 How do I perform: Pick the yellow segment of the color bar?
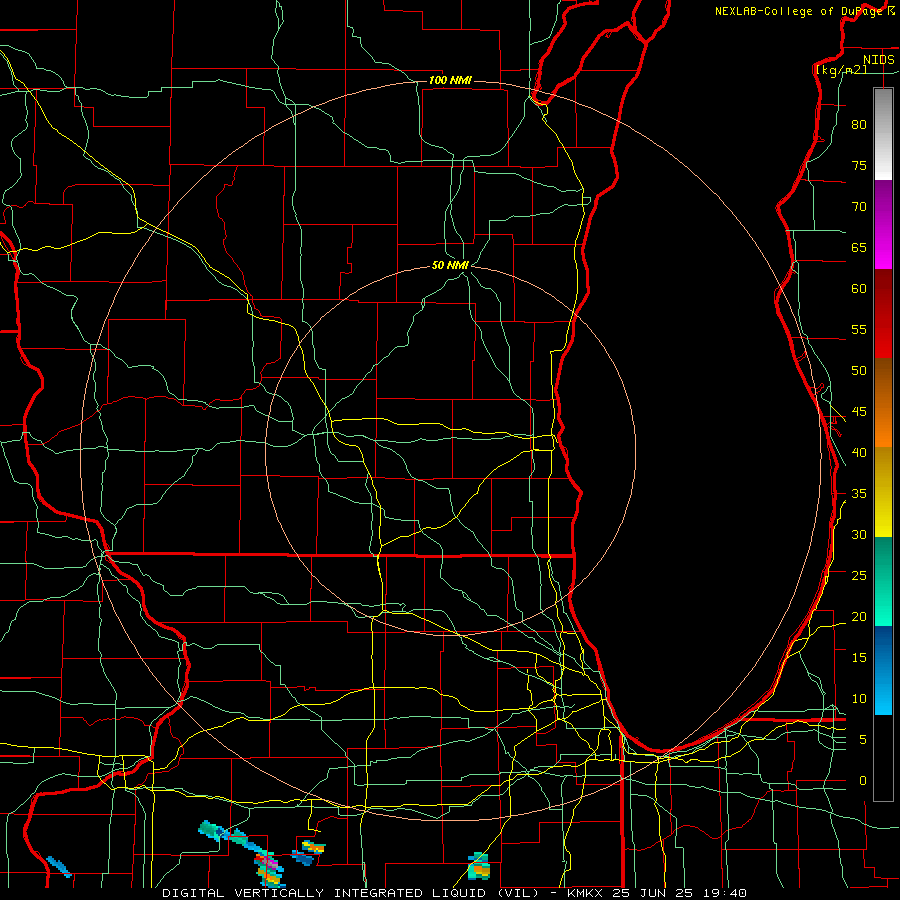[x=883, y=492]
